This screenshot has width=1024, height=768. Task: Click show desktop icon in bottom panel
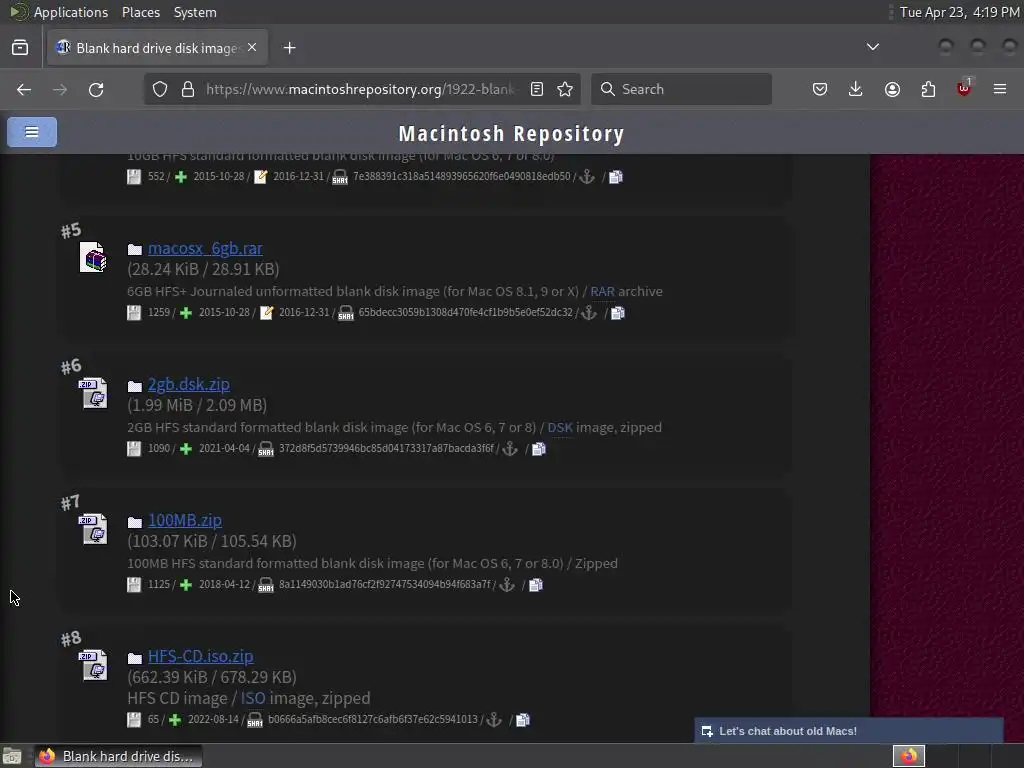click(x=12, y=756)
